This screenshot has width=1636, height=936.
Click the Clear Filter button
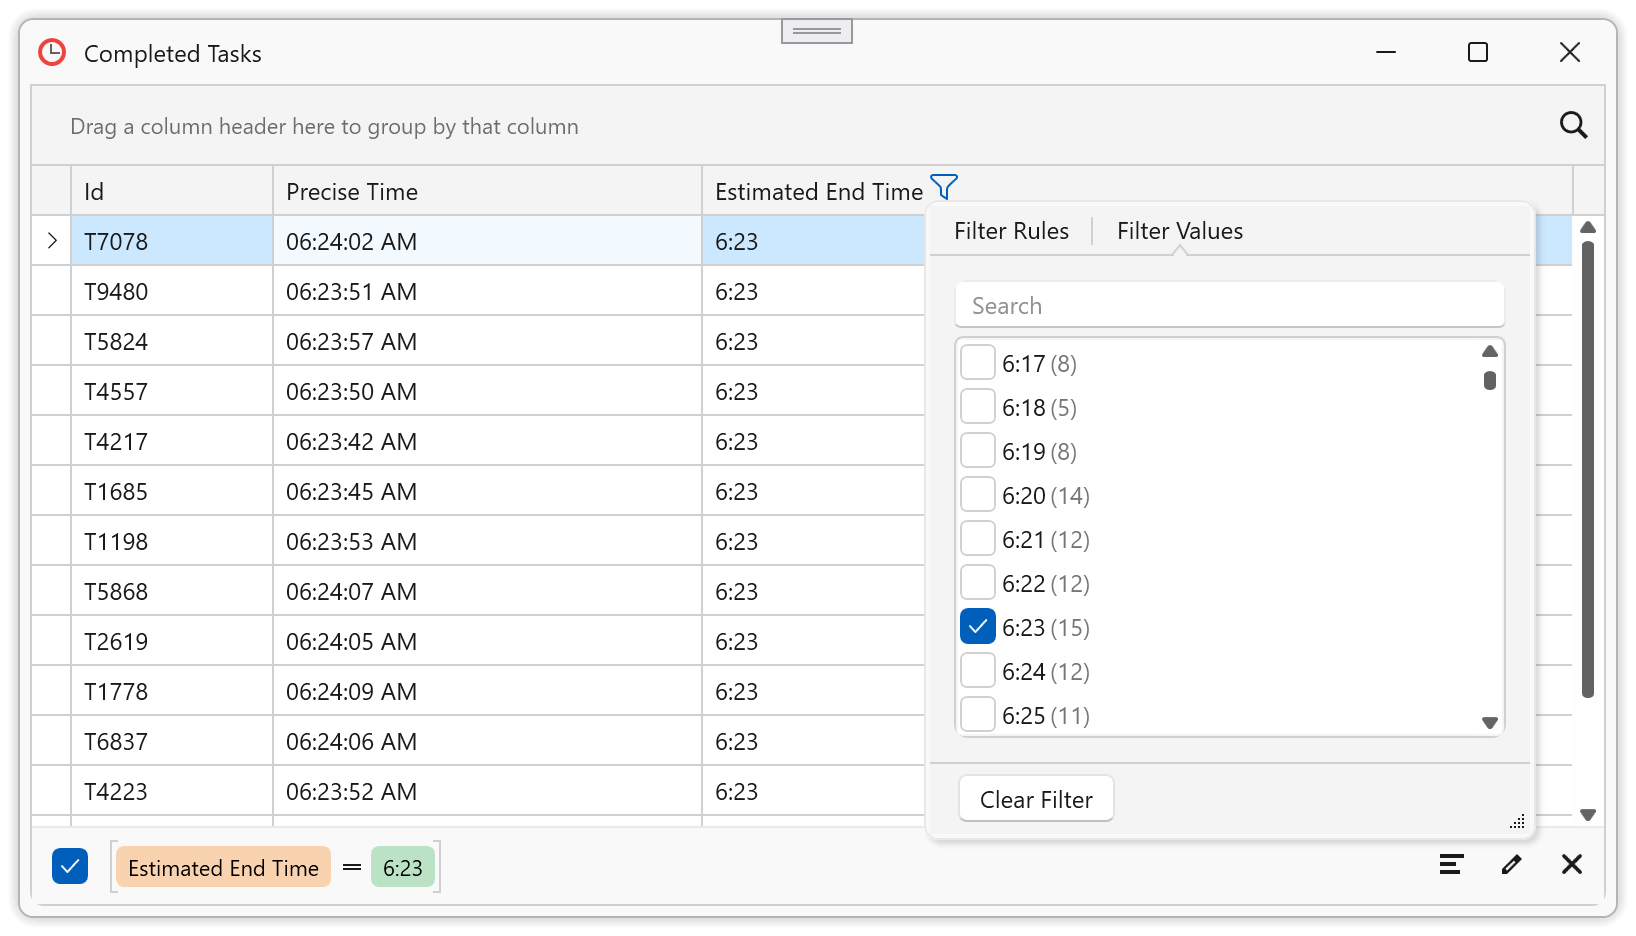click(1036, 798)
